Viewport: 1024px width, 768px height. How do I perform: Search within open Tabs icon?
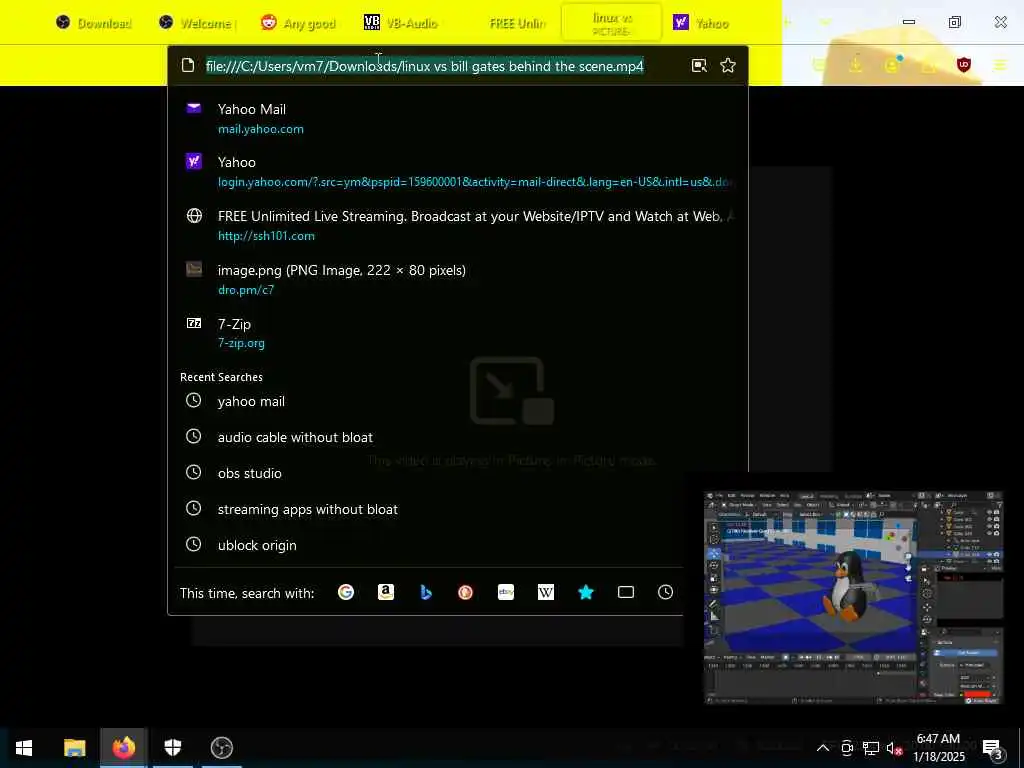pos(626,592)
